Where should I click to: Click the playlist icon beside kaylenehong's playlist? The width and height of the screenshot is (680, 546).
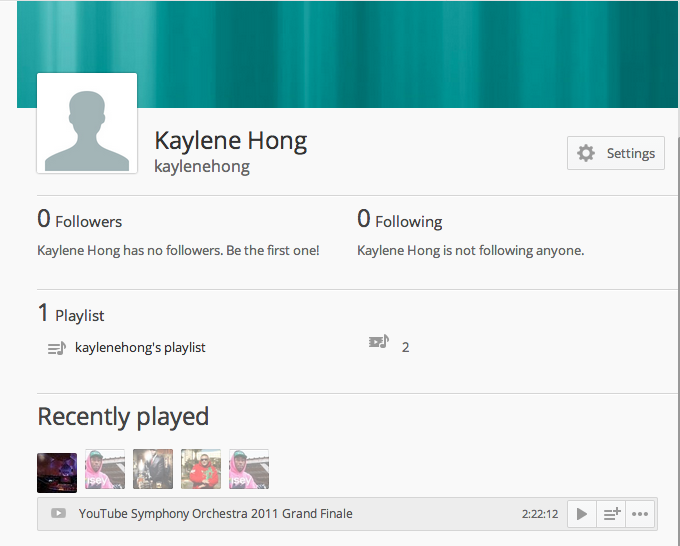57,348
